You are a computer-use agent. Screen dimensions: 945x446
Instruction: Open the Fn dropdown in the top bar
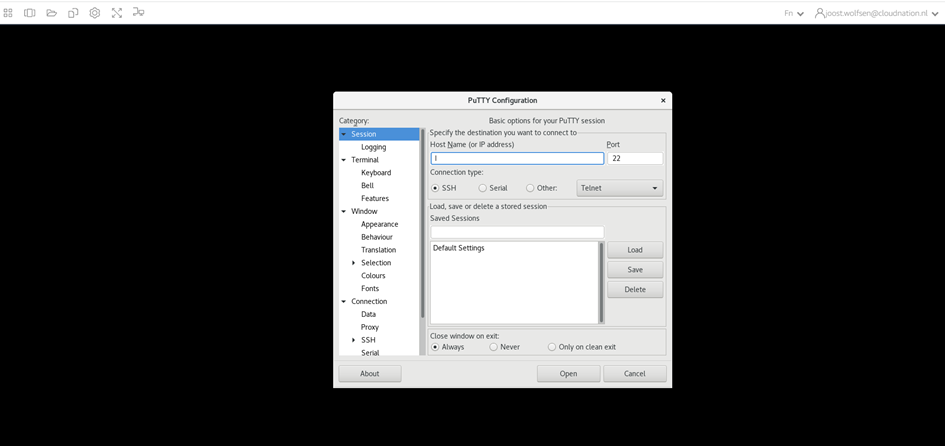pyautogui.click(x=794, y=14)
